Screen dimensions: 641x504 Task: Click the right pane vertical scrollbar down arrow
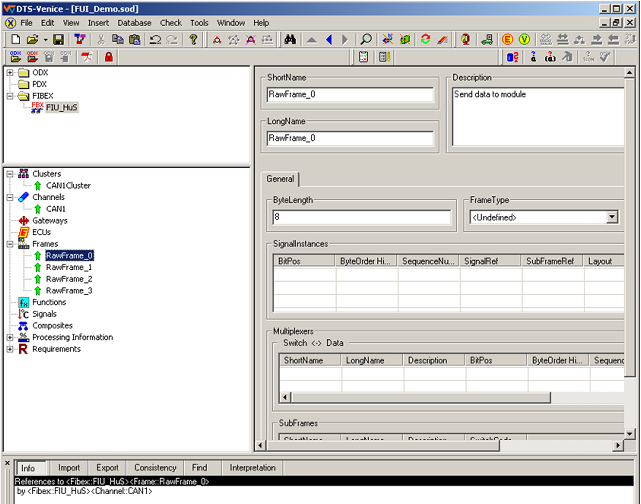click(x=630, y=434)
